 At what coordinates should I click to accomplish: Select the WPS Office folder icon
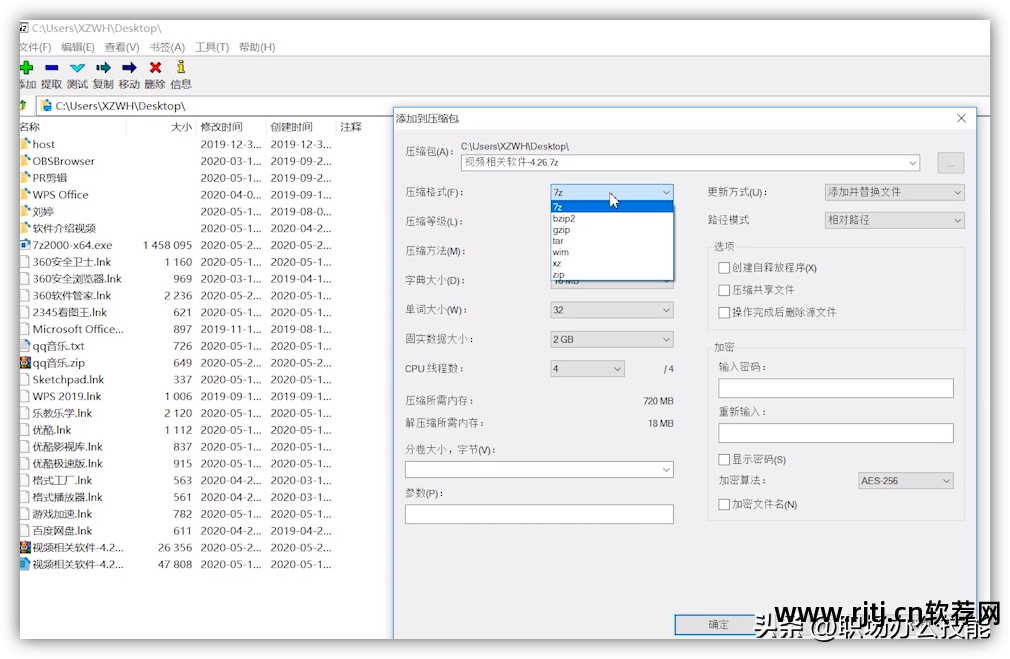click(x=25, y=194)
